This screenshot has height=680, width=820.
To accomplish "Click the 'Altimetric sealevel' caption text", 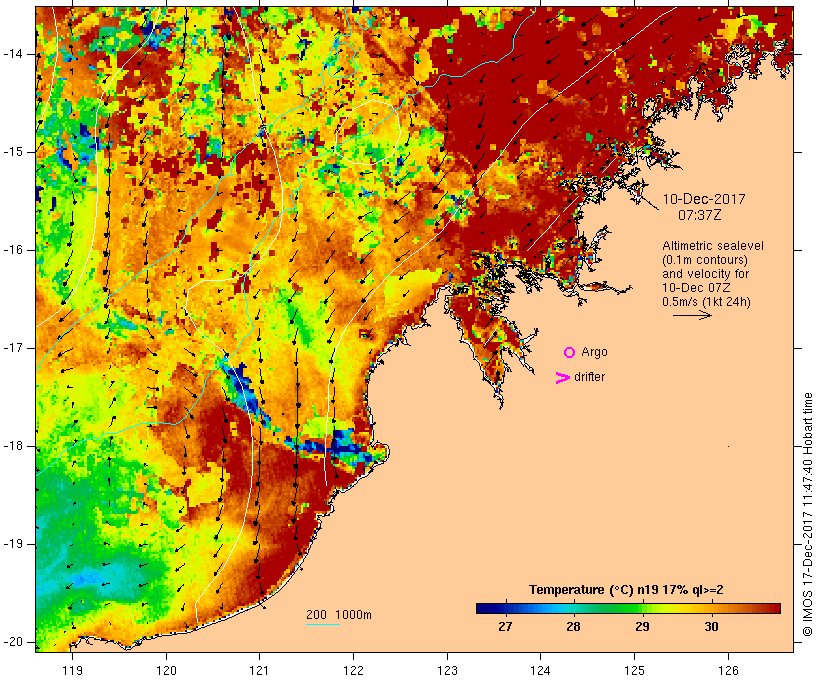I will click(713, 246).
